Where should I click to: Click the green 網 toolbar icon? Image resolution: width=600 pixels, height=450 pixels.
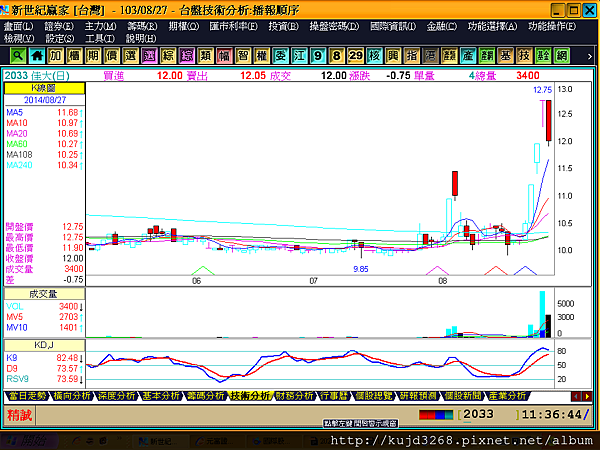click(562, 56)
